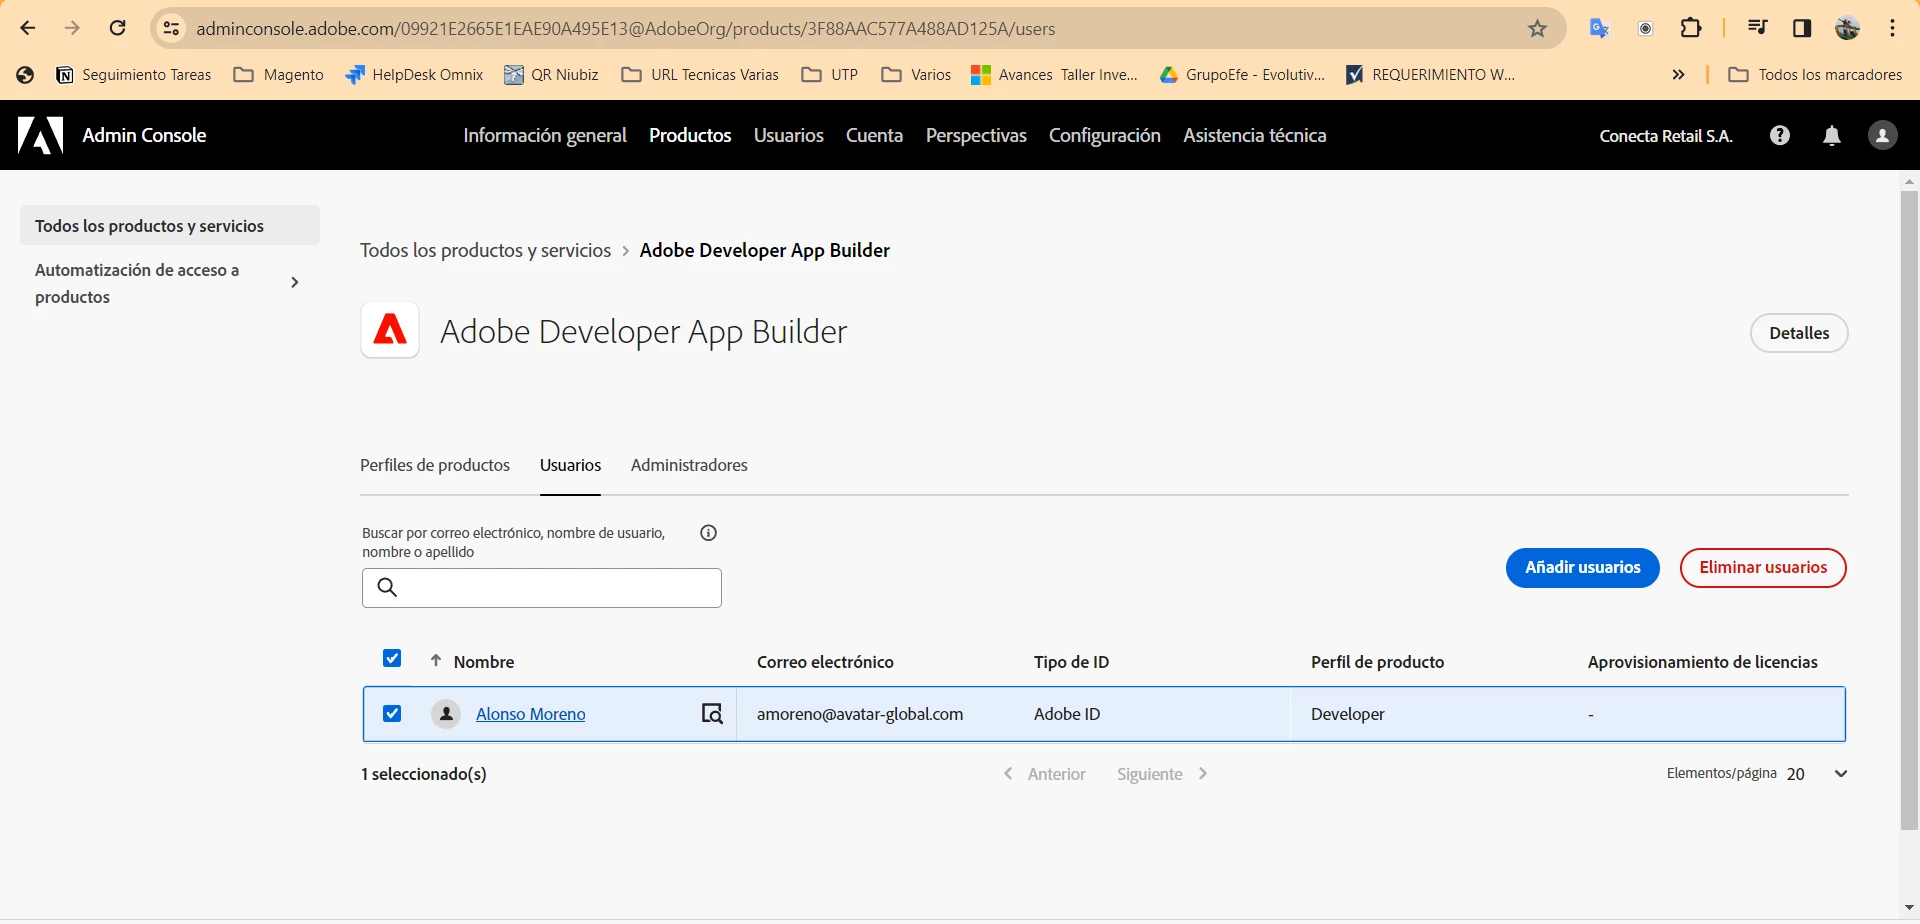Uncheck the Alonso Moreno row checkbox
This screenshot has height=924, width=1920.
click(392, 714)
